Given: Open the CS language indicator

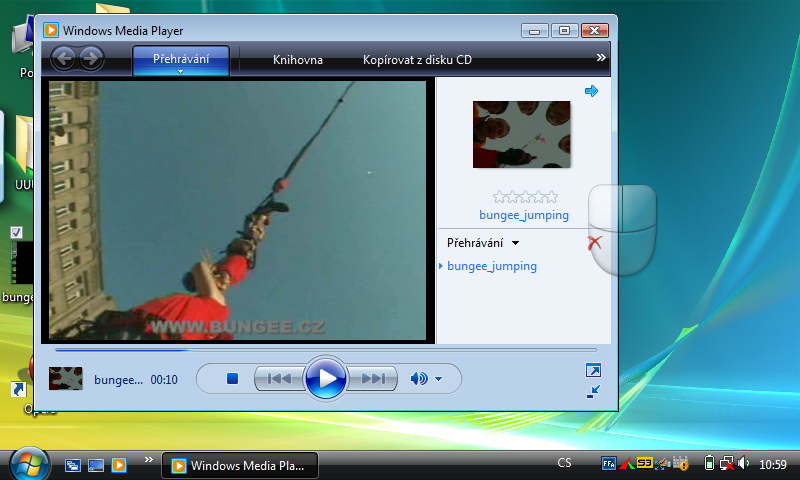Looking at the screenshot, I should [564, 463].
